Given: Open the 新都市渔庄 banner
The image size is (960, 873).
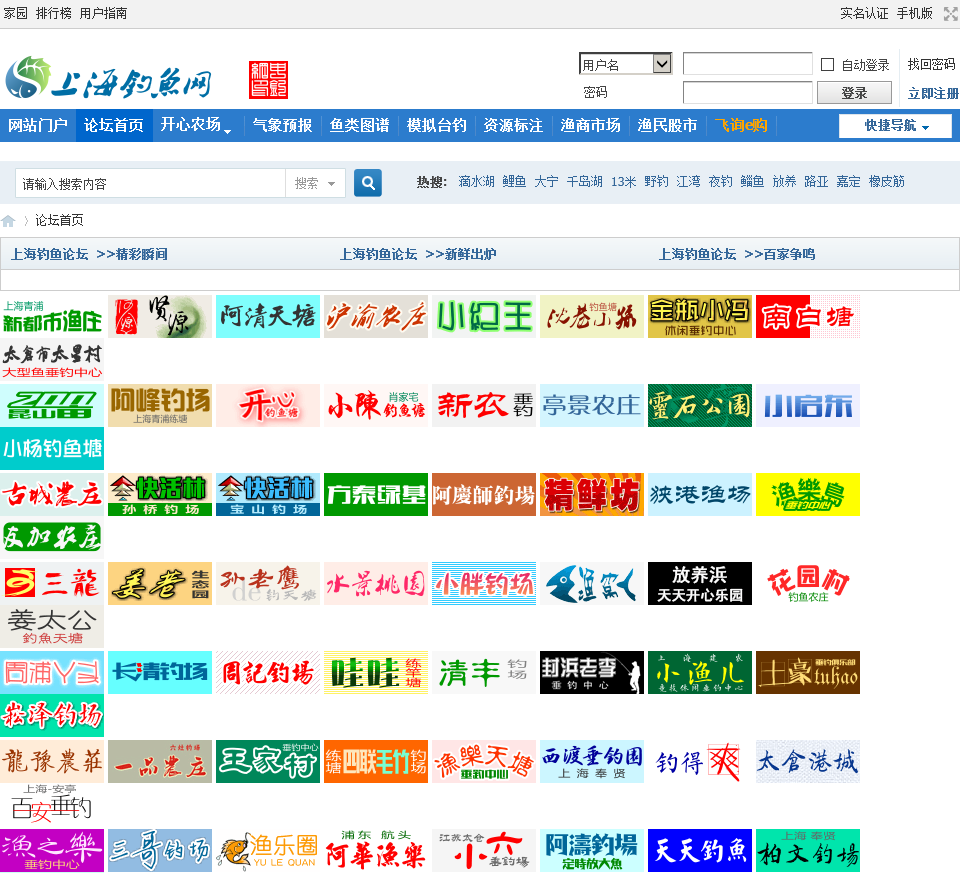Looking at the screenshot, I should (x=52, y=317).
